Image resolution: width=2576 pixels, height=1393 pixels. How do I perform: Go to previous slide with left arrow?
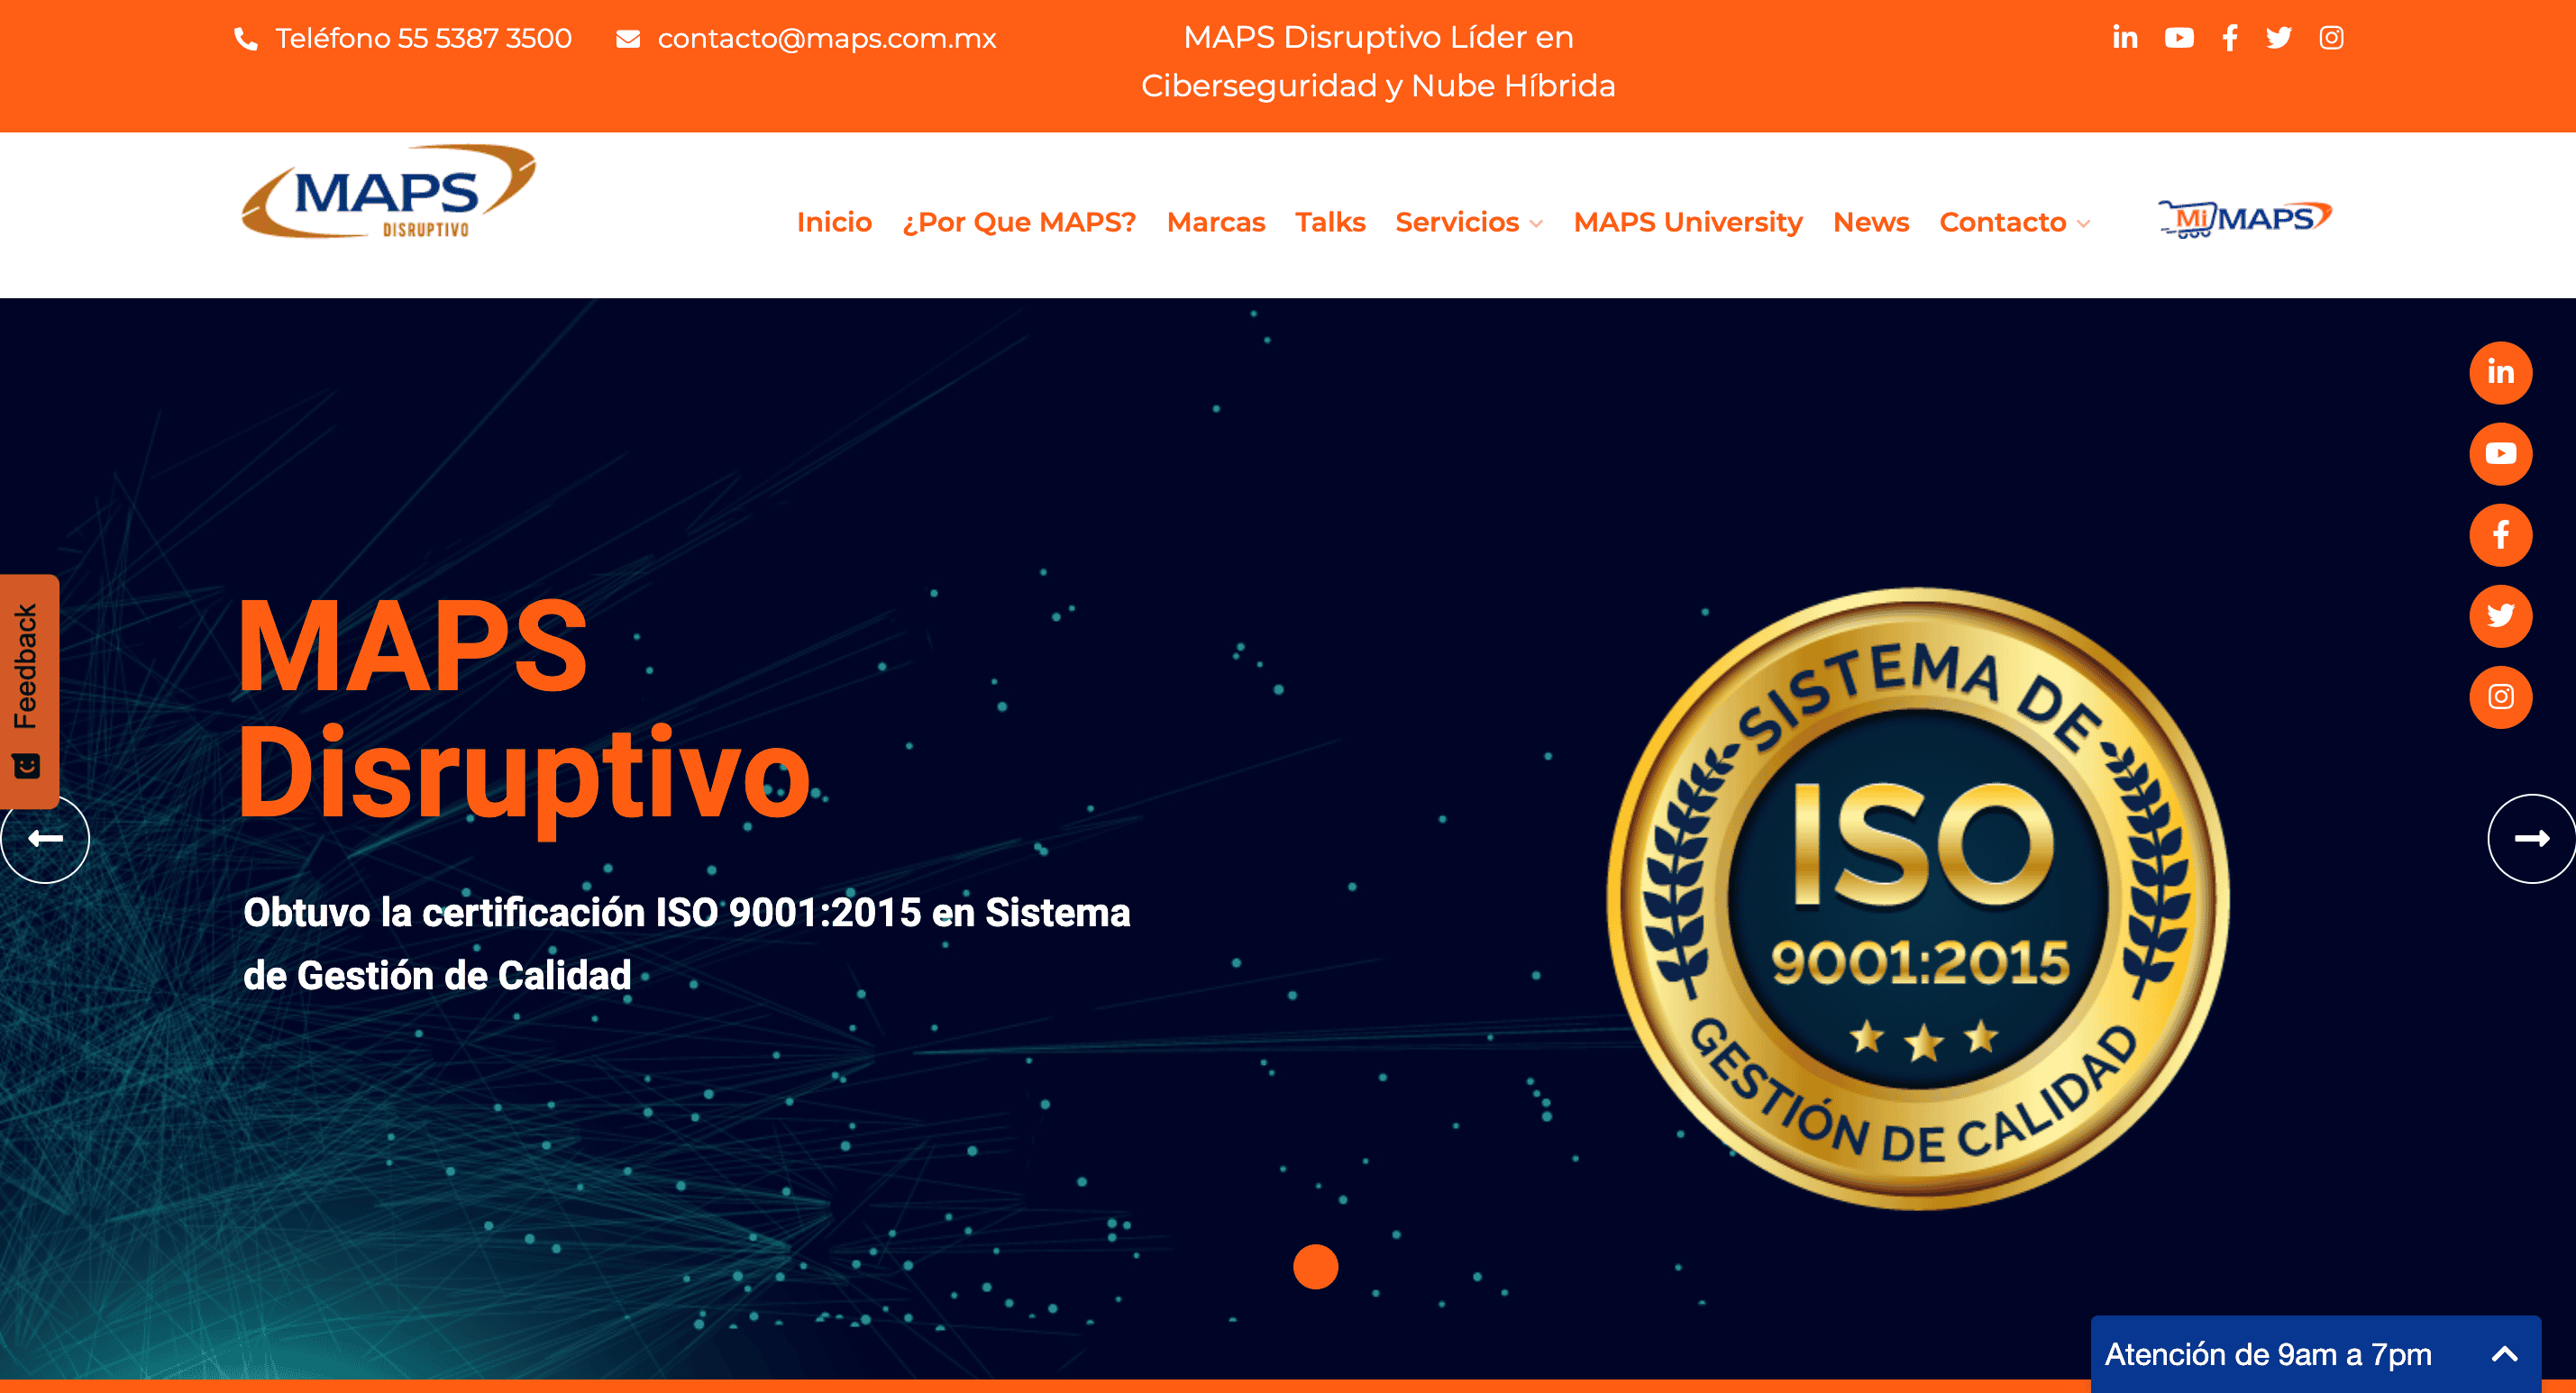45,838
